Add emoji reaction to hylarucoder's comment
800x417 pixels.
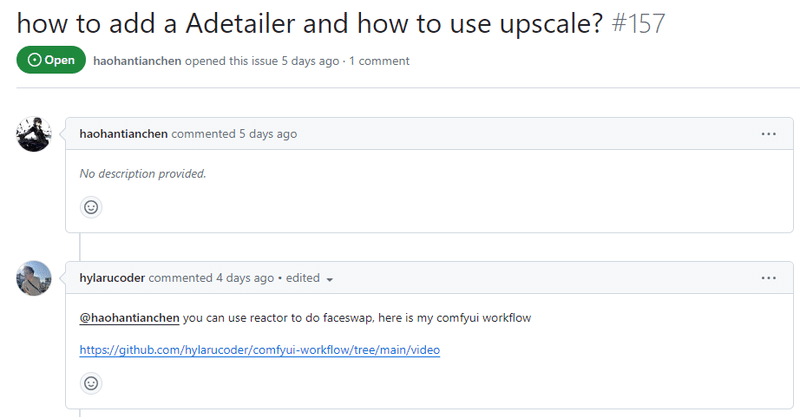point(91,382)
